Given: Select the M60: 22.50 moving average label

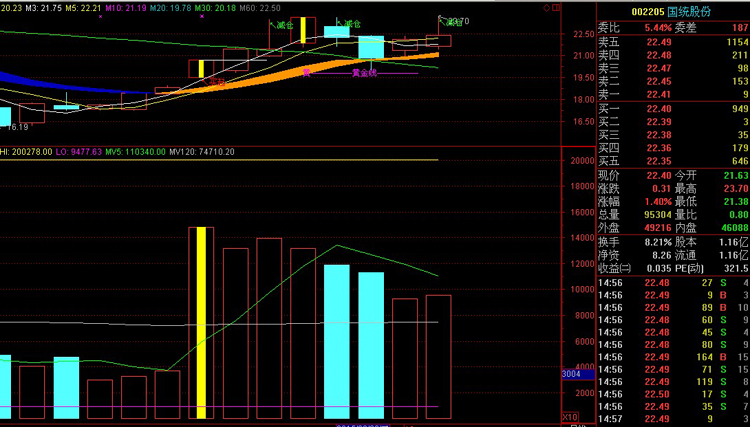Looking at the screenshot, I should pos(260,8).
